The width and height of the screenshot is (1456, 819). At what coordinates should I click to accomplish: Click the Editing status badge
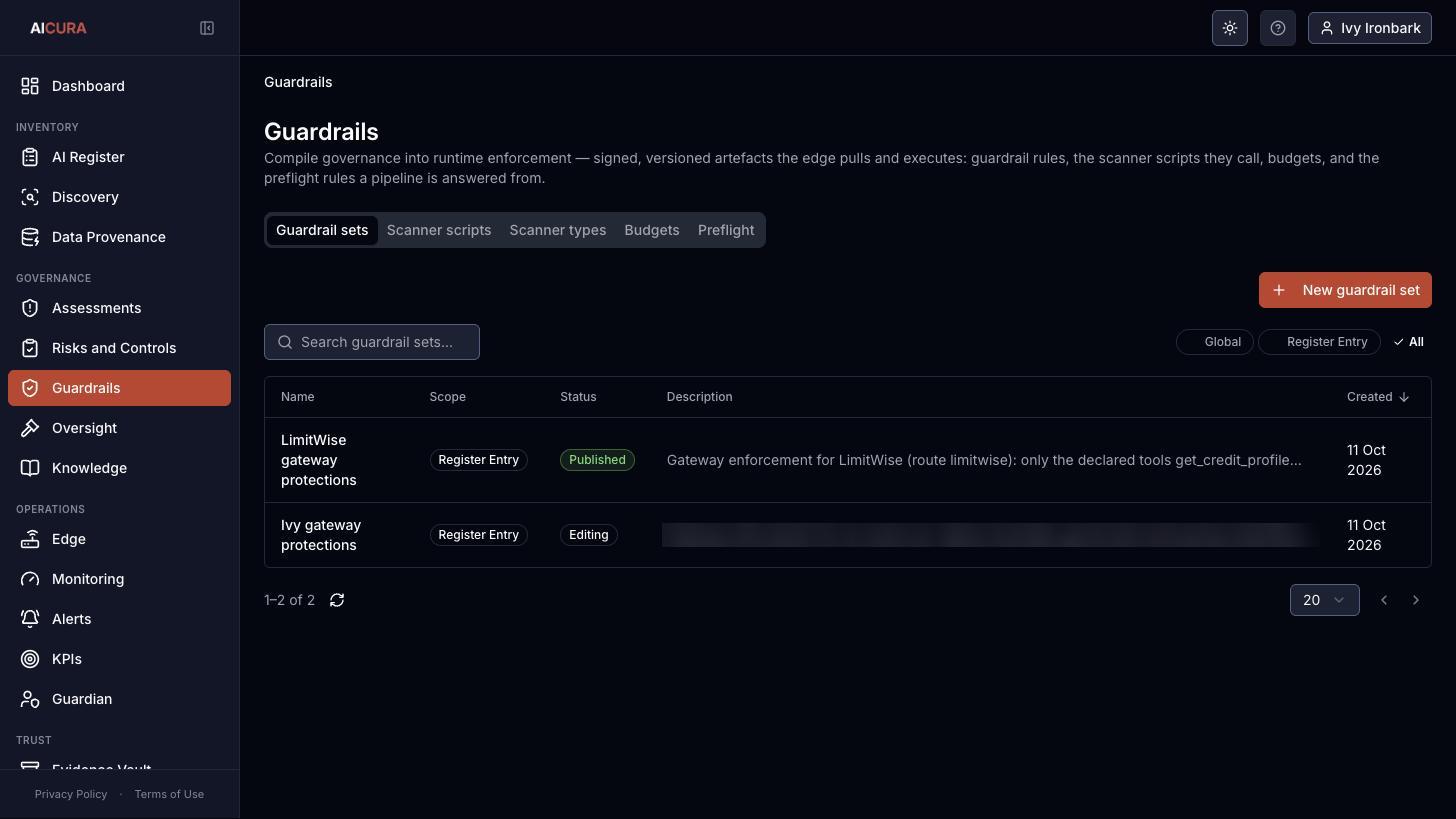(x=589, y=535)
